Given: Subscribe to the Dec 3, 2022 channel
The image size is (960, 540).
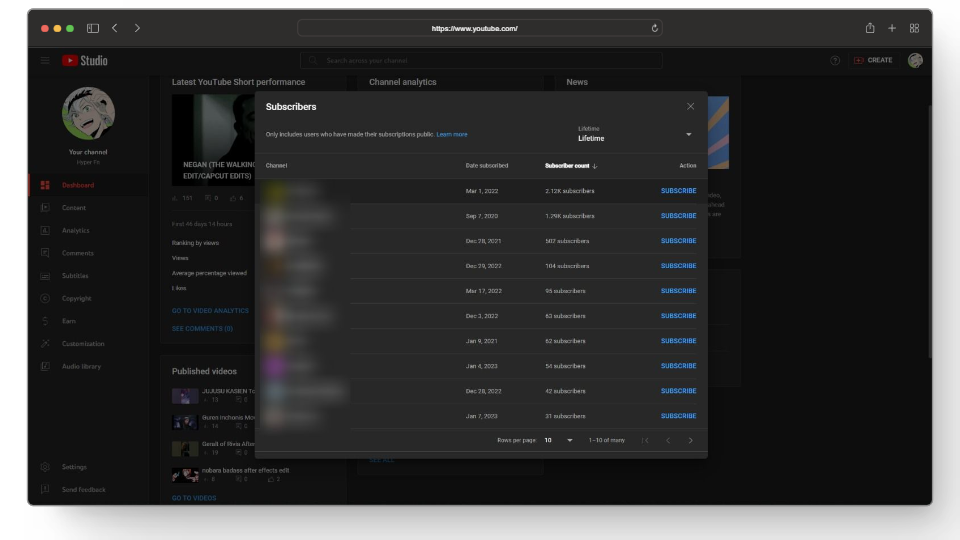Looking at the screenshot, I should point(678,317).
